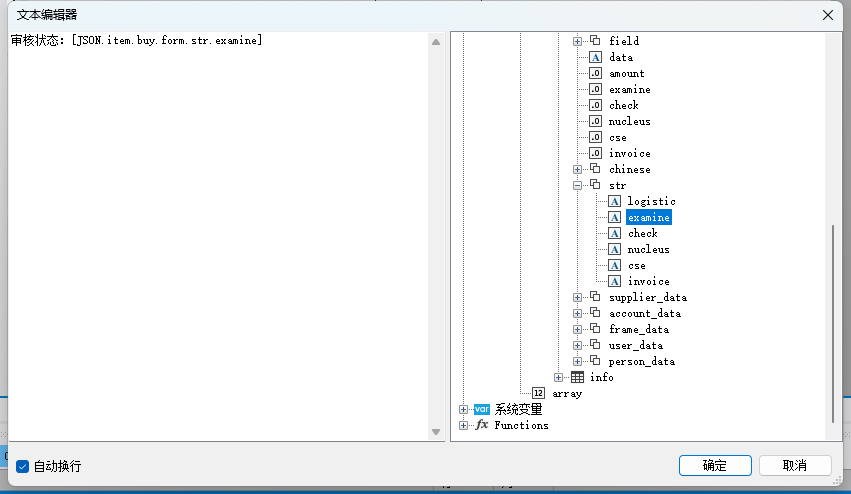Expand the field node in the tree

pos(577,41)
